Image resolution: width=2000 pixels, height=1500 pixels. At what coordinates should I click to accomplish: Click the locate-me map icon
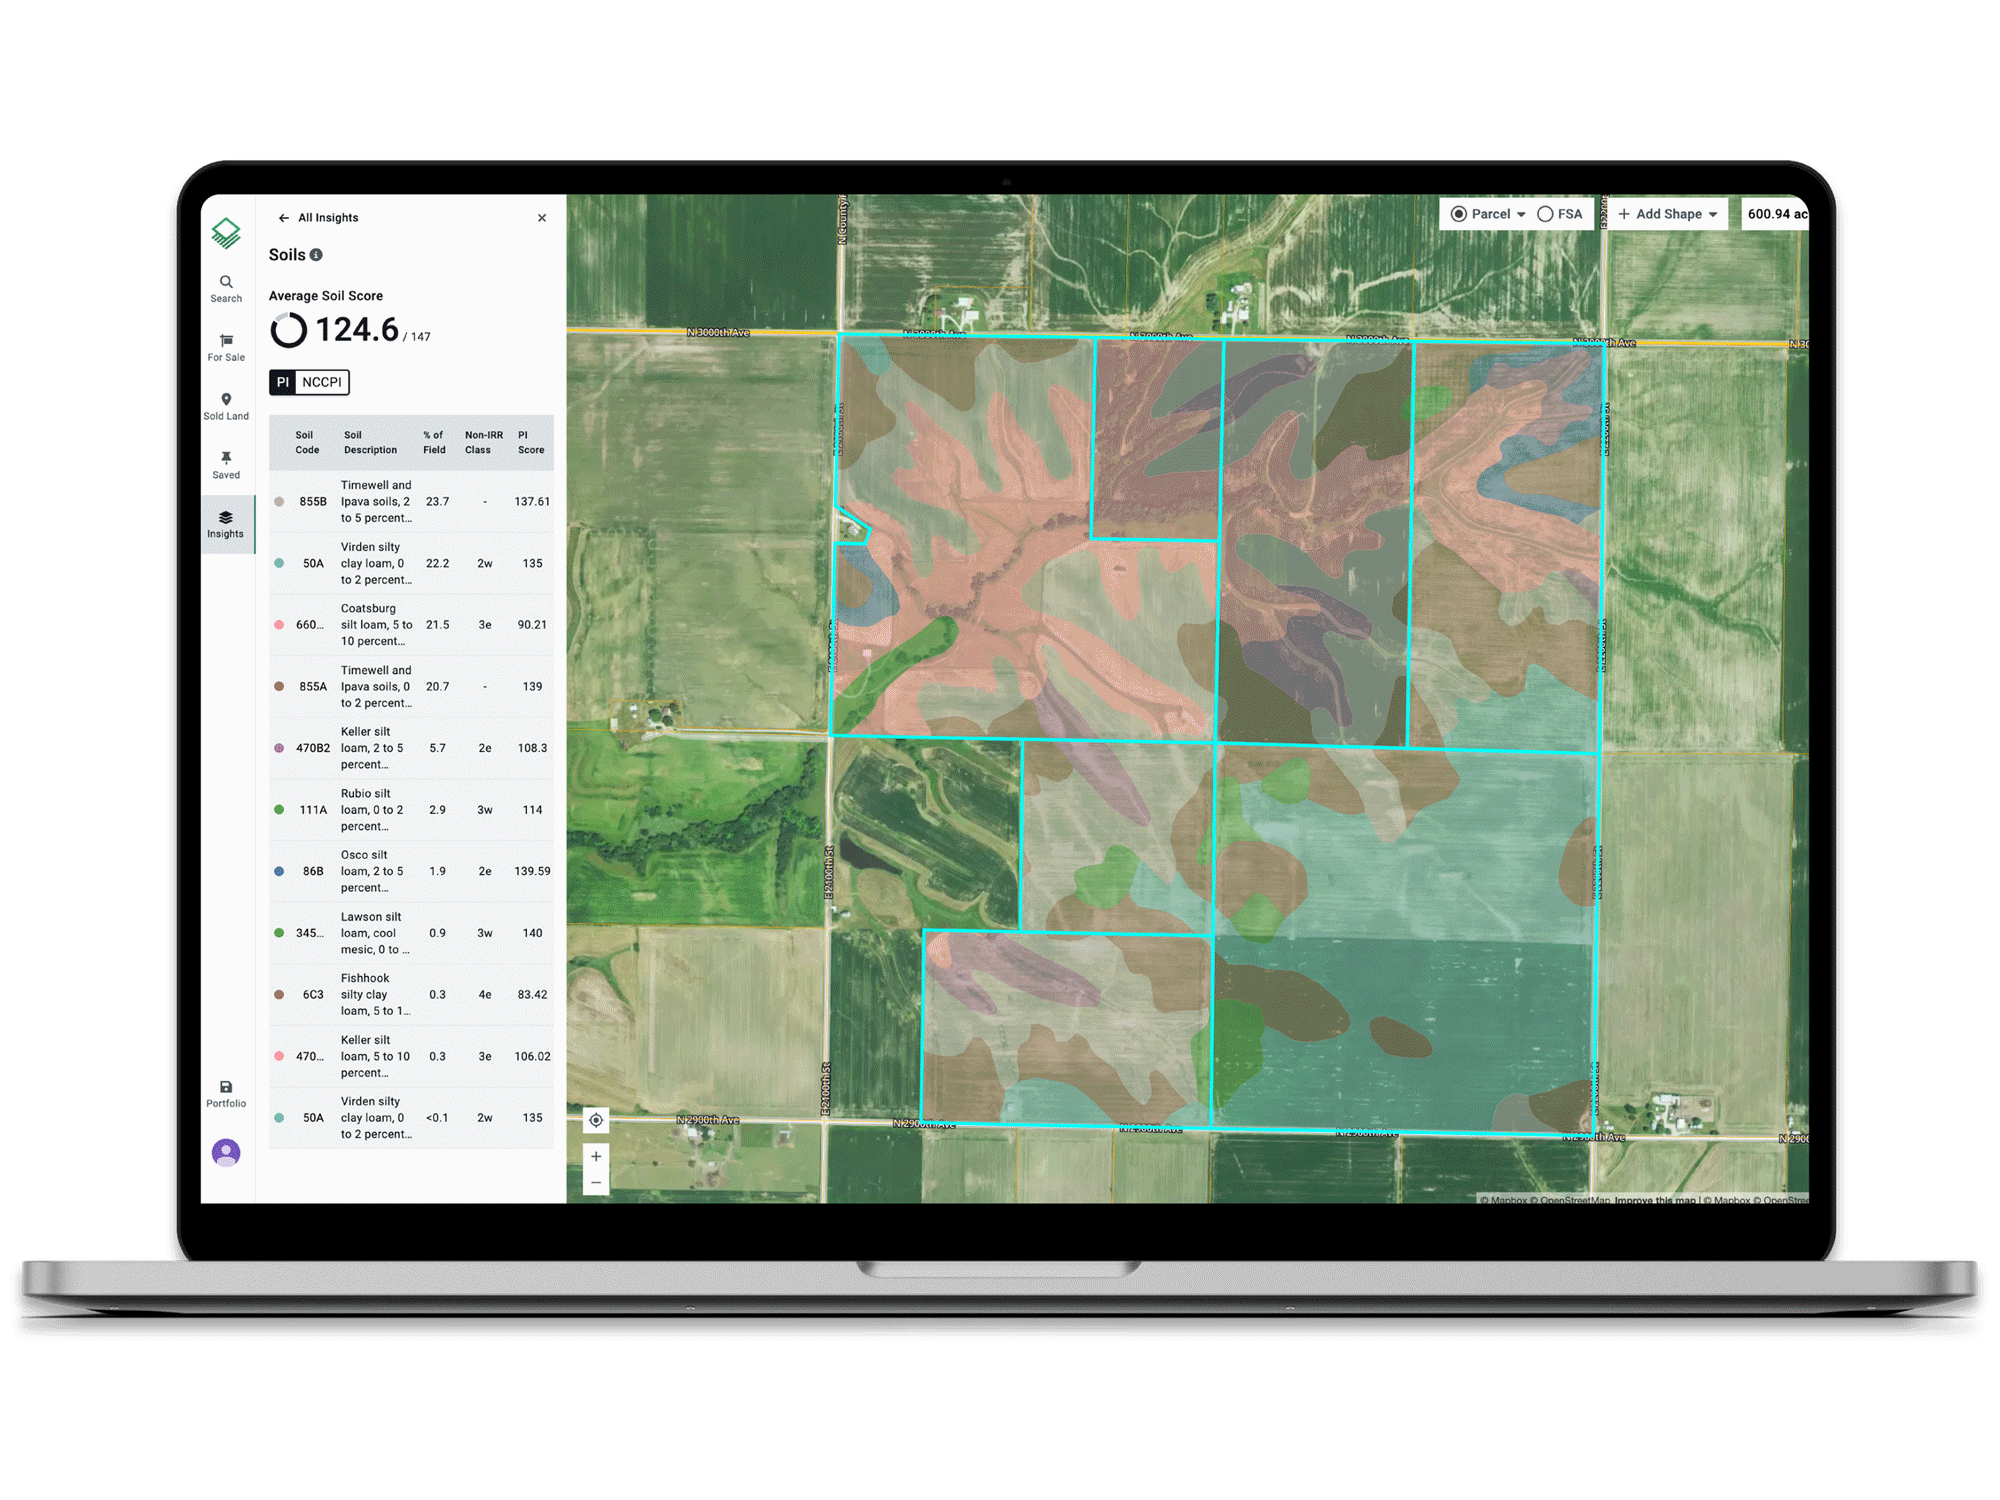(x=596, y=1120)
